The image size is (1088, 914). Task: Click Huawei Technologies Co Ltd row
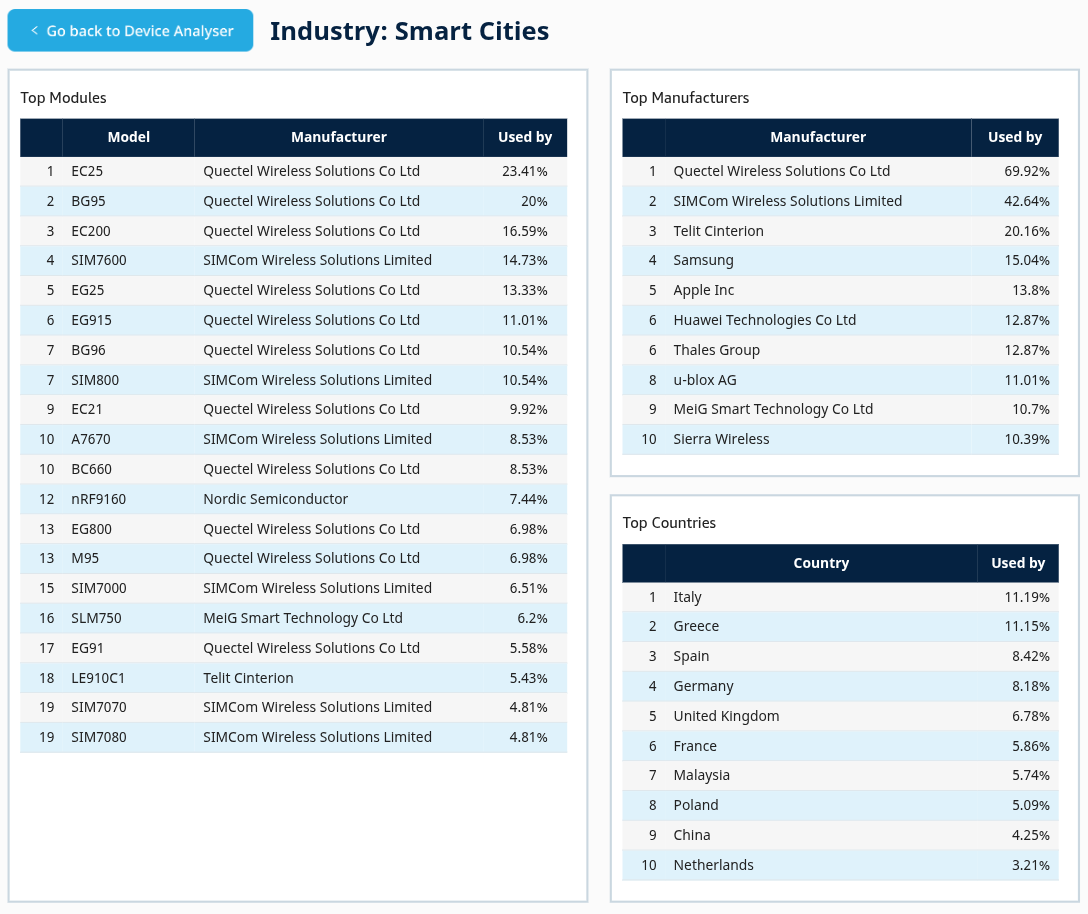point(840,320)
